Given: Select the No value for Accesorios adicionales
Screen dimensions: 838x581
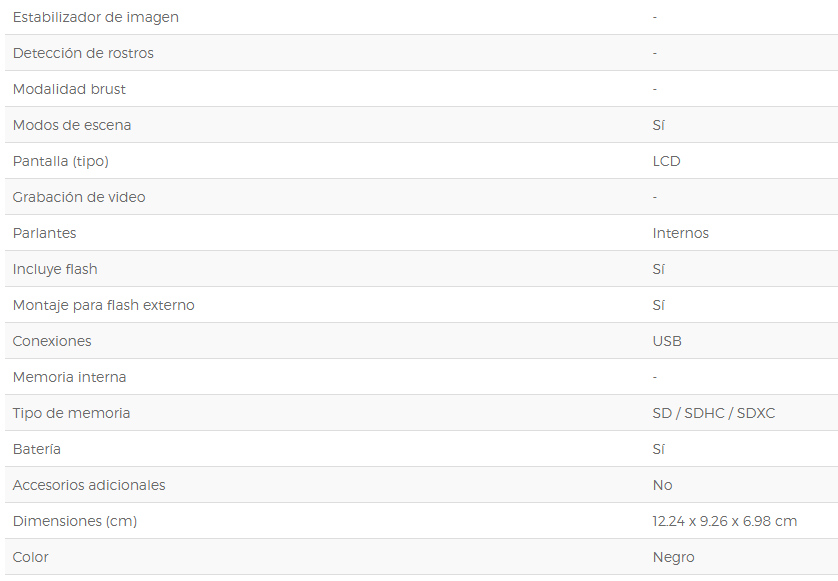Looking at the screenshot, I should 662,485.
